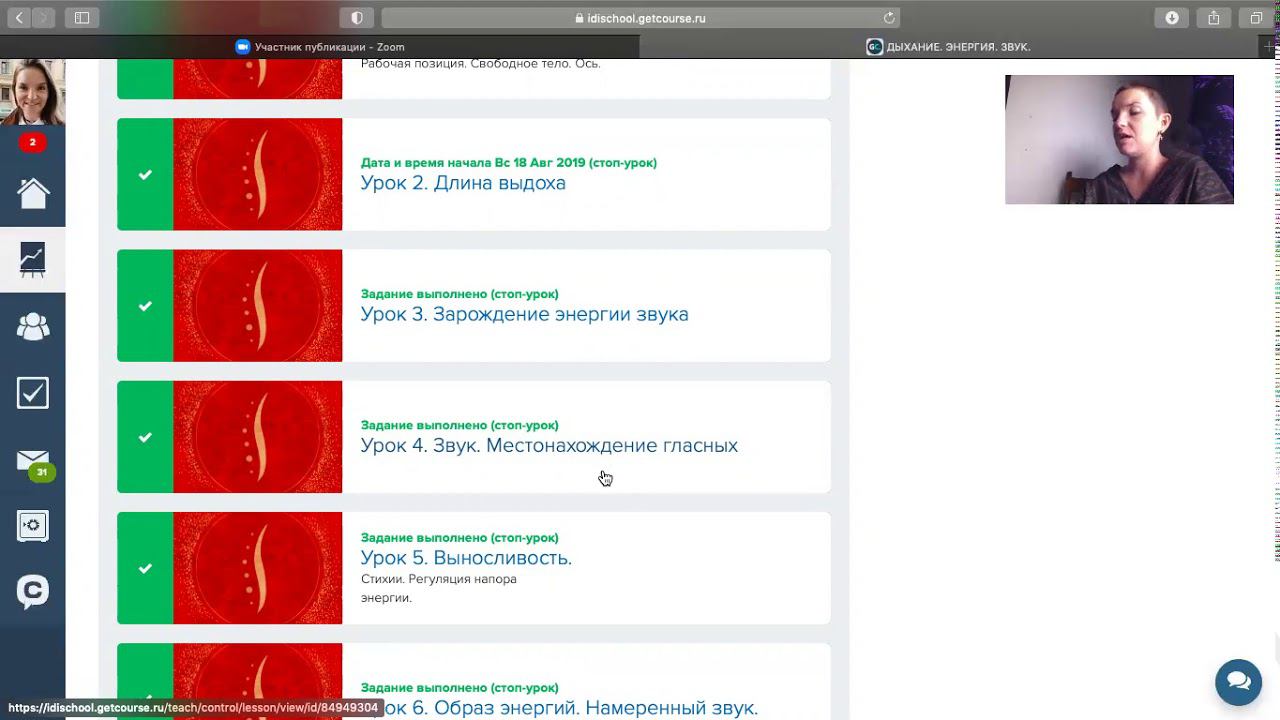Open lesson Урок 5. Выносливость.

[x=466, y=558]
